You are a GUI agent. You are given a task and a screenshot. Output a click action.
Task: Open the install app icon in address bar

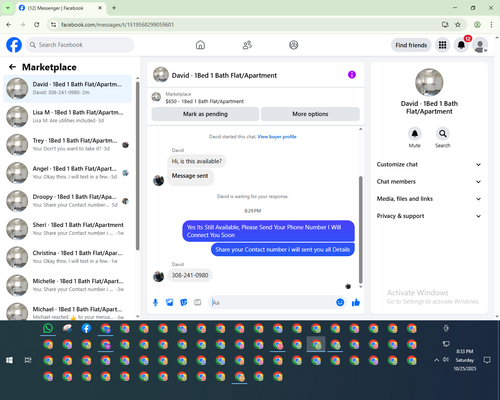click(445, 25)
